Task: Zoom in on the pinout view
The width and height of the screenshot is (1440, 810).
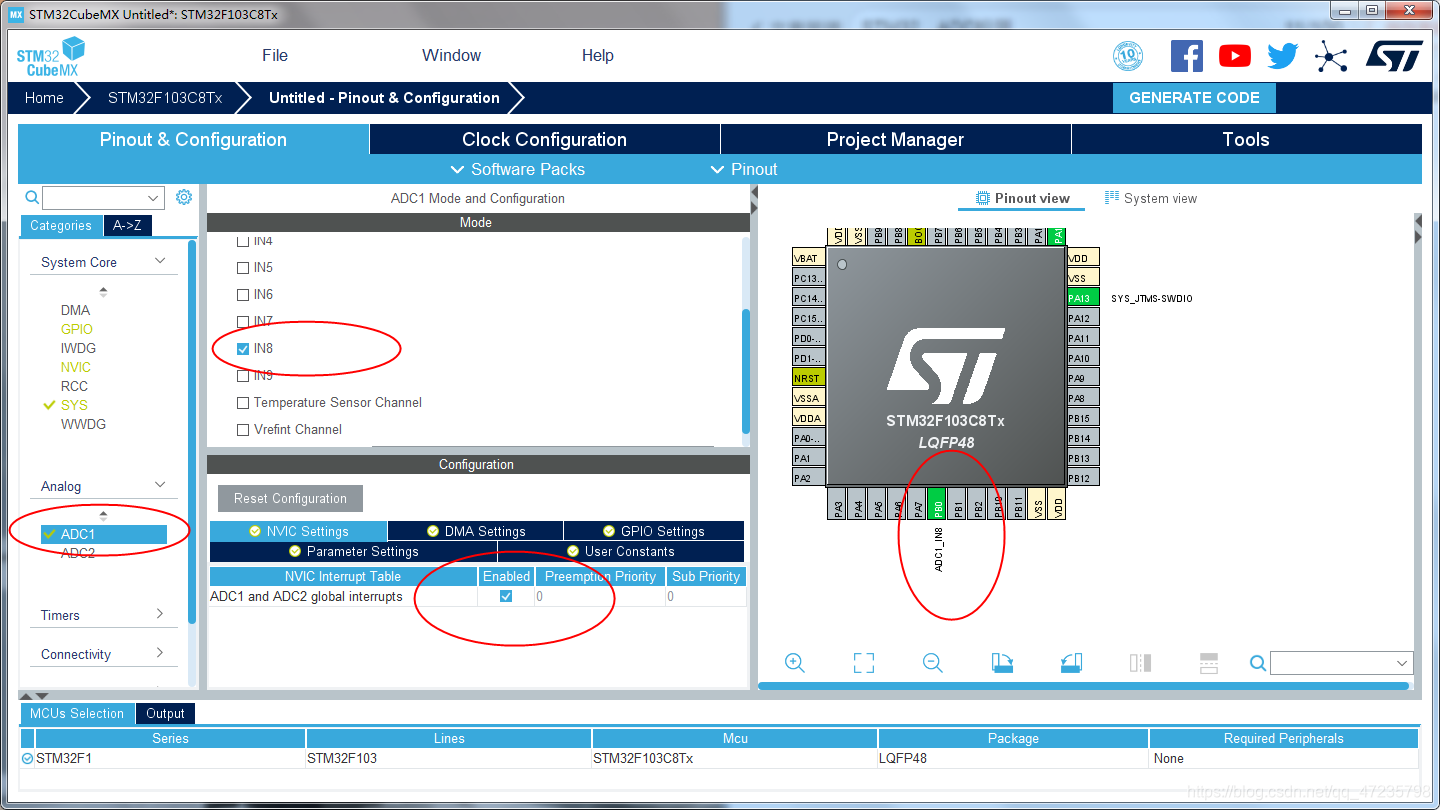Action: click(795, 662)
